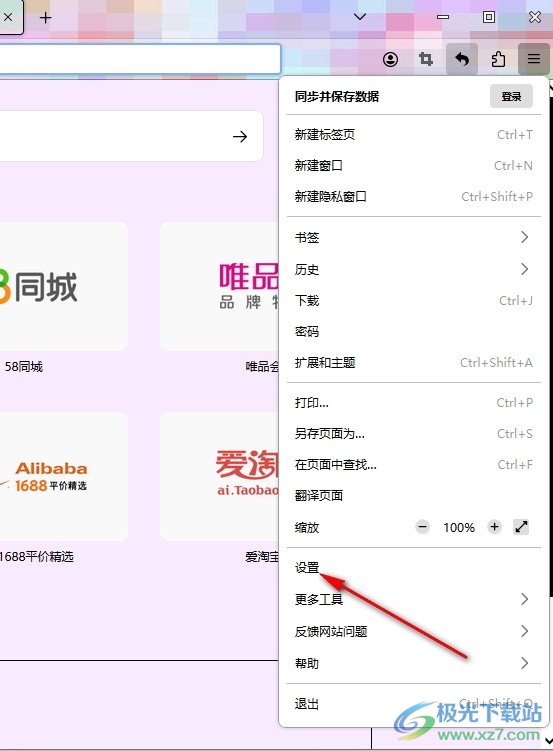This screenshot has width=553, height=751.
Task: Enter full screen via zoom row icon
Action: click(x=521, y=527)
